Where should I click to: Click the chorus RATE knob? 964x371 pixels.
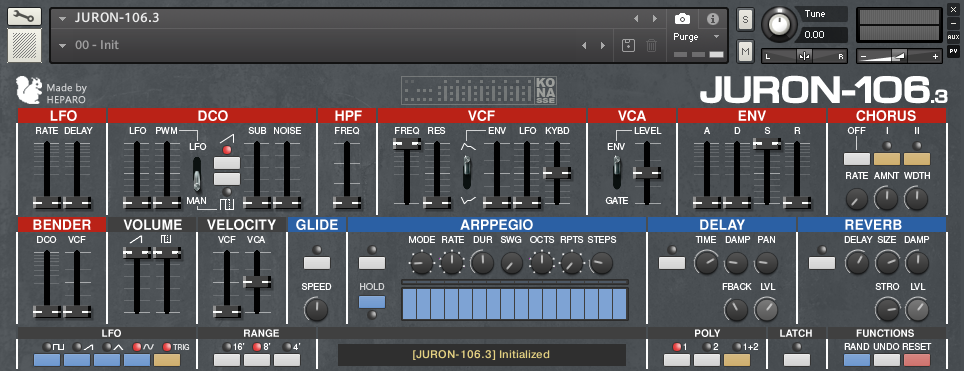pos(856,198)
